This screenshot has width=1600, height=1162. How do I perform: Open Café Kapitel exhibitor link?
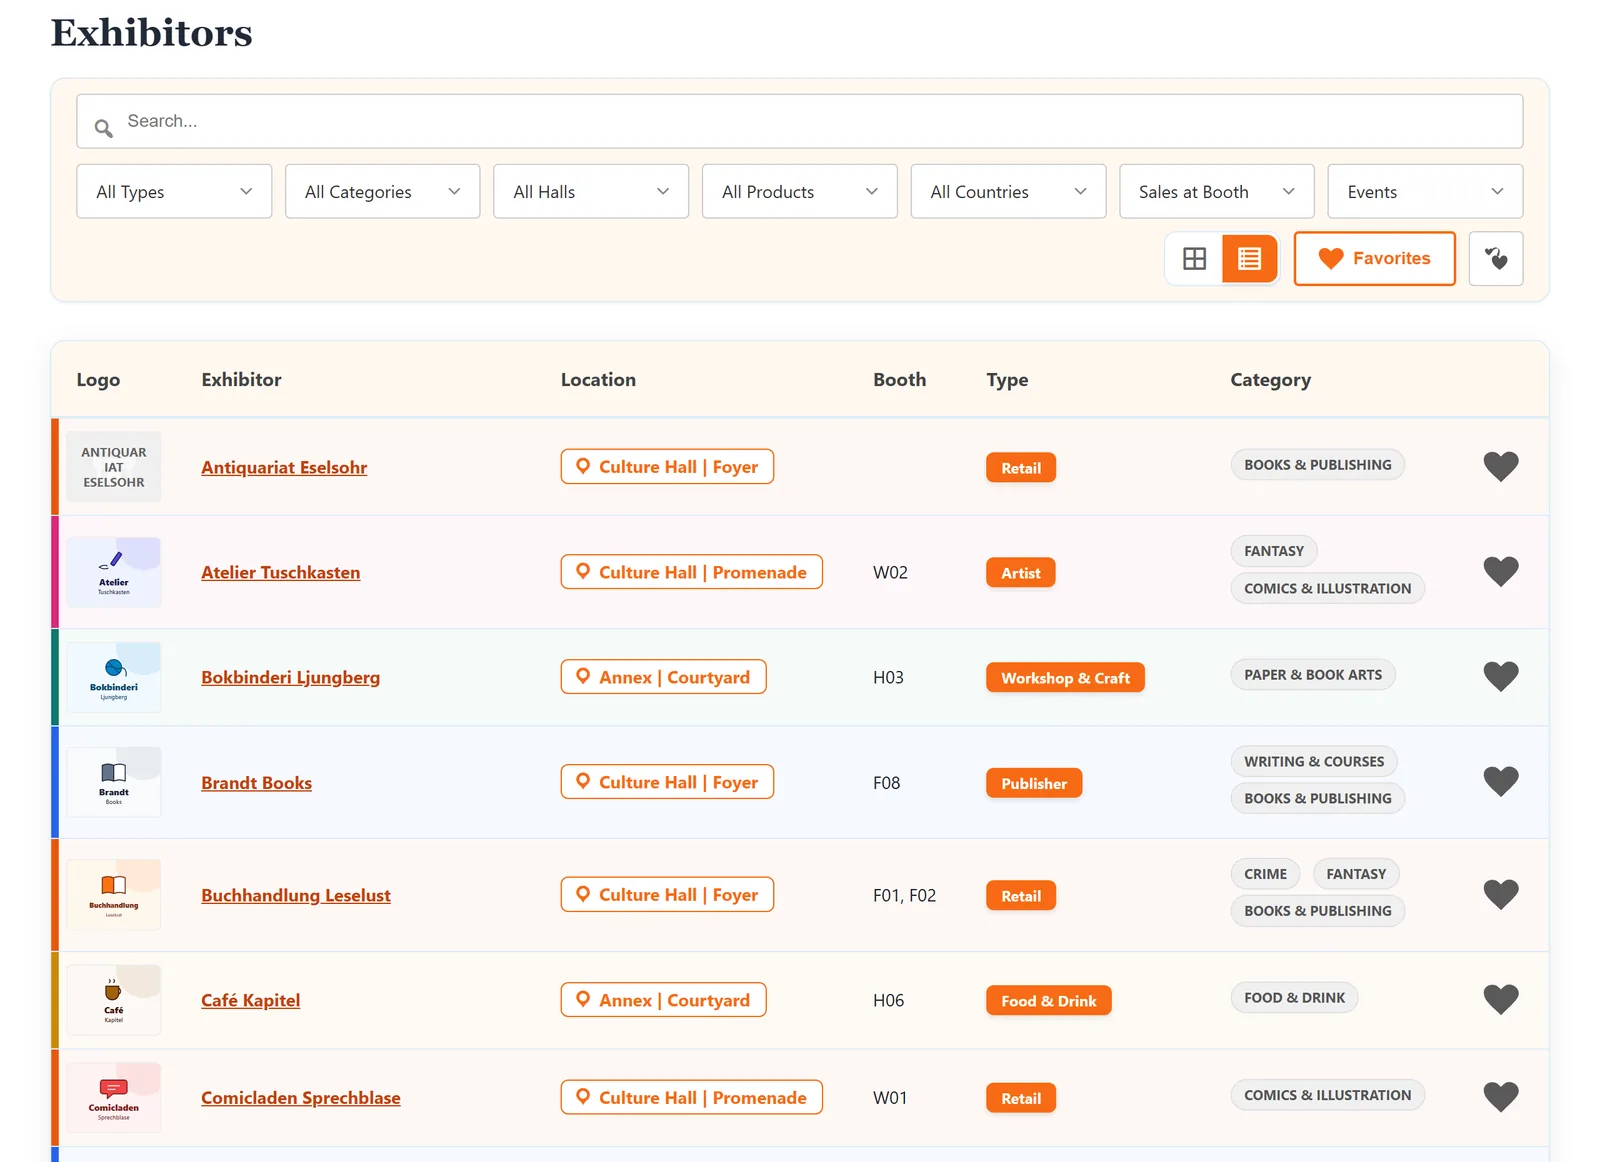pos(251,1000)
